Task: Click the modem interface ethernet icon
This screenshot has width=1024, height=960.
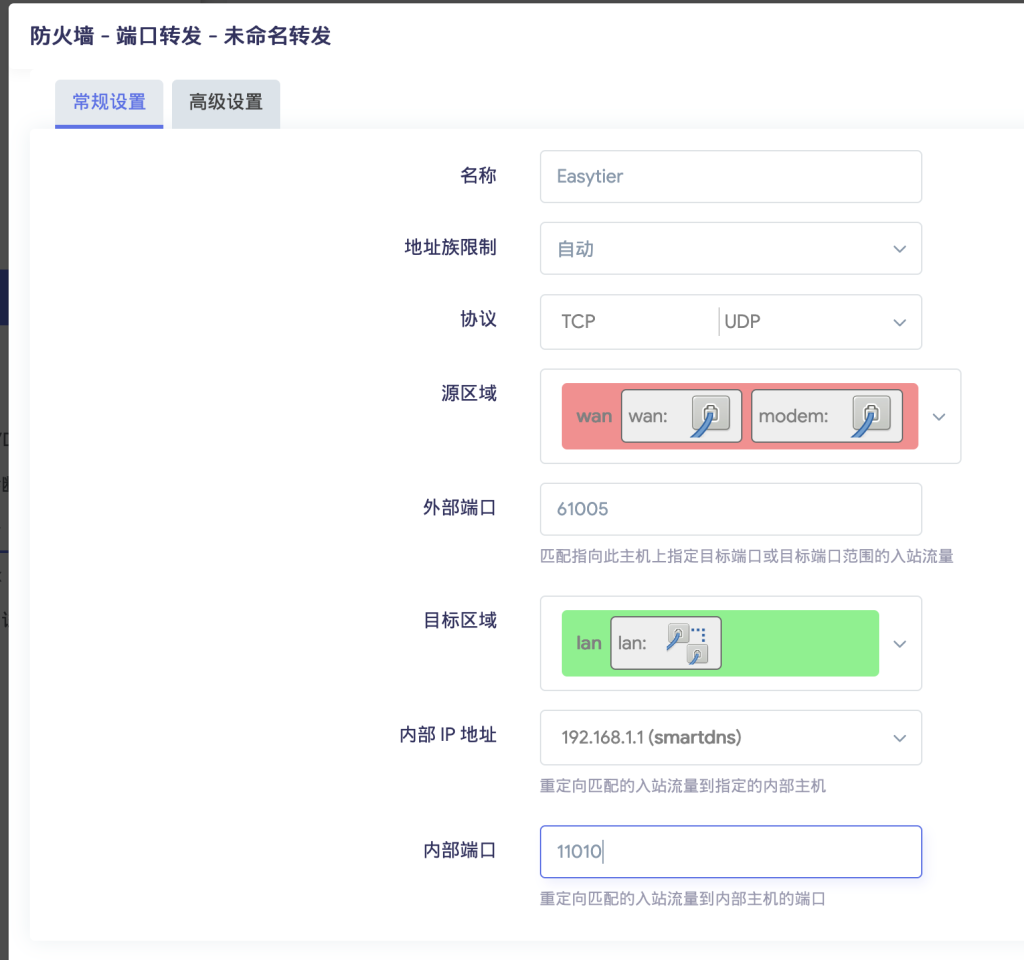Action: pyautogui.click(x=870, y=416)
